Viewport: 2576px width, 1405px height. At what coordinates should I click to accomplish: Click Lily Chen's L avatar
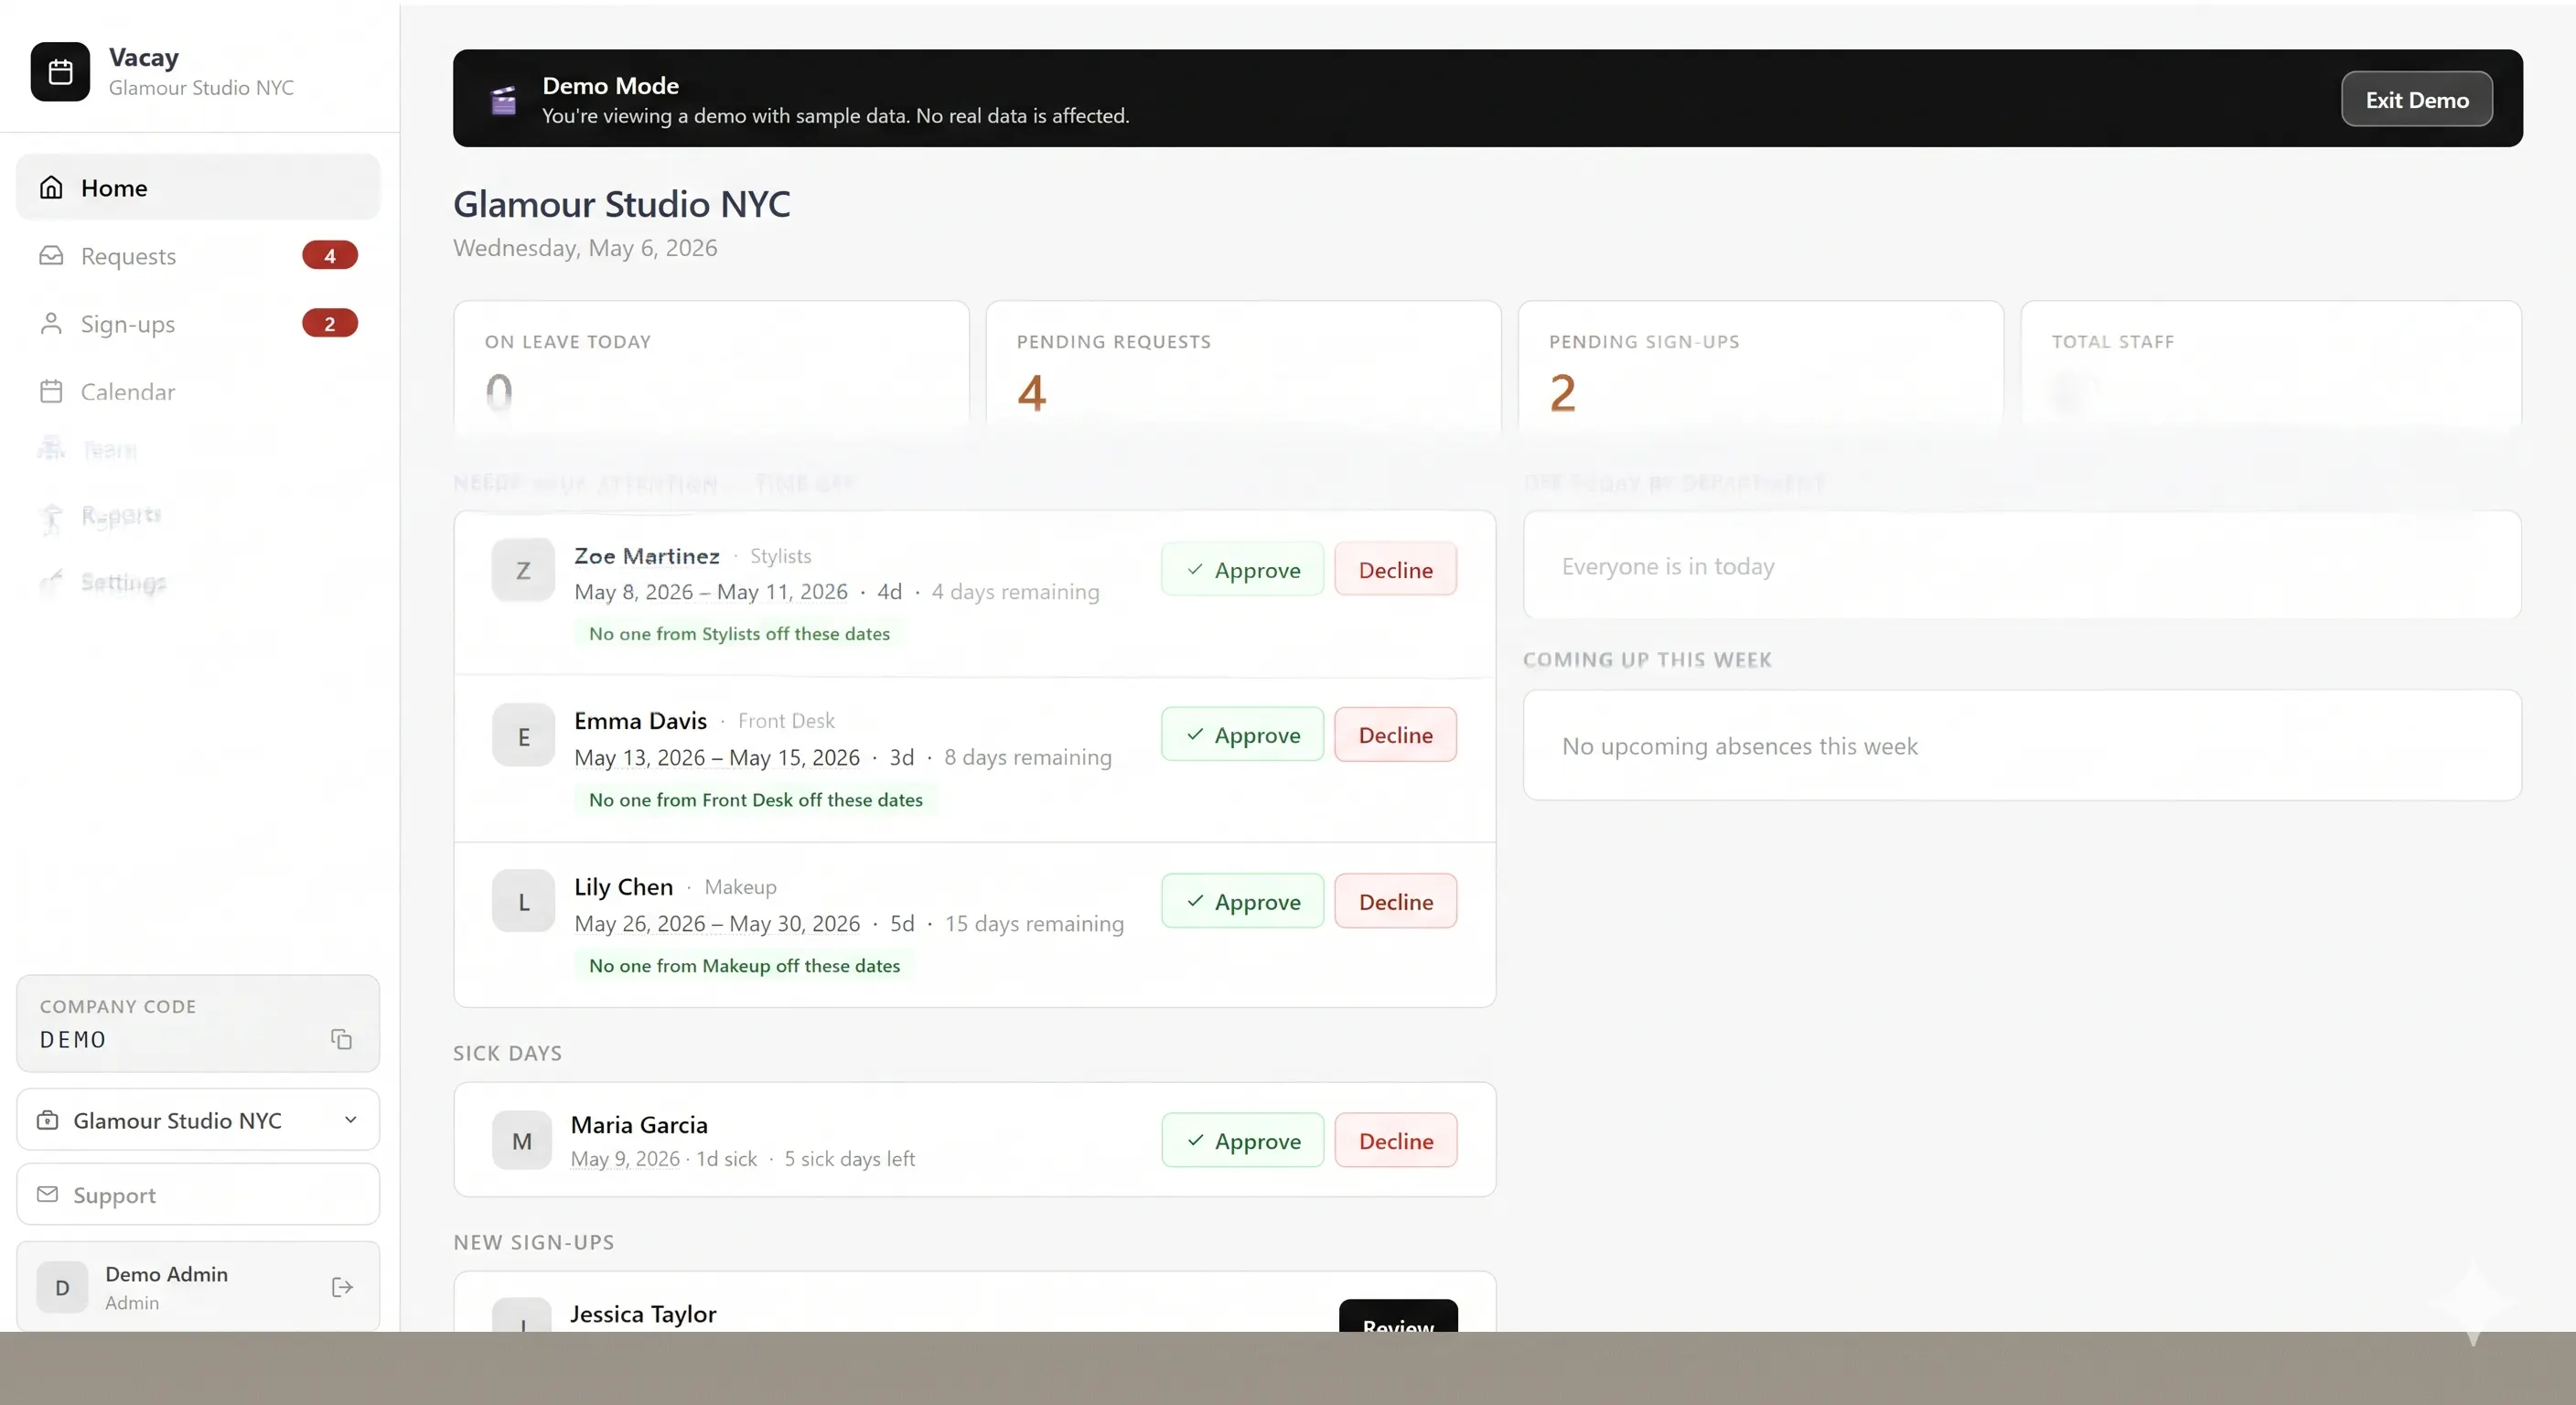523,902
